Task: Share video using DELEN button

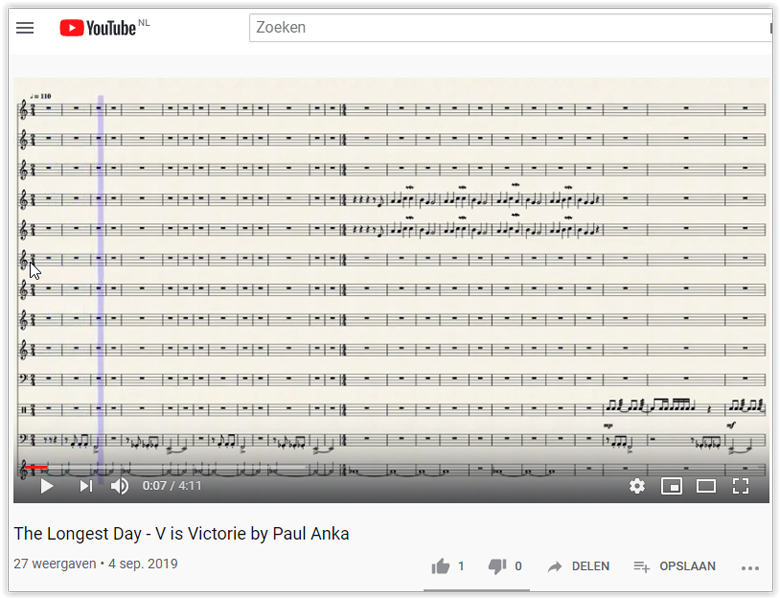Action: tap(579, 566)
